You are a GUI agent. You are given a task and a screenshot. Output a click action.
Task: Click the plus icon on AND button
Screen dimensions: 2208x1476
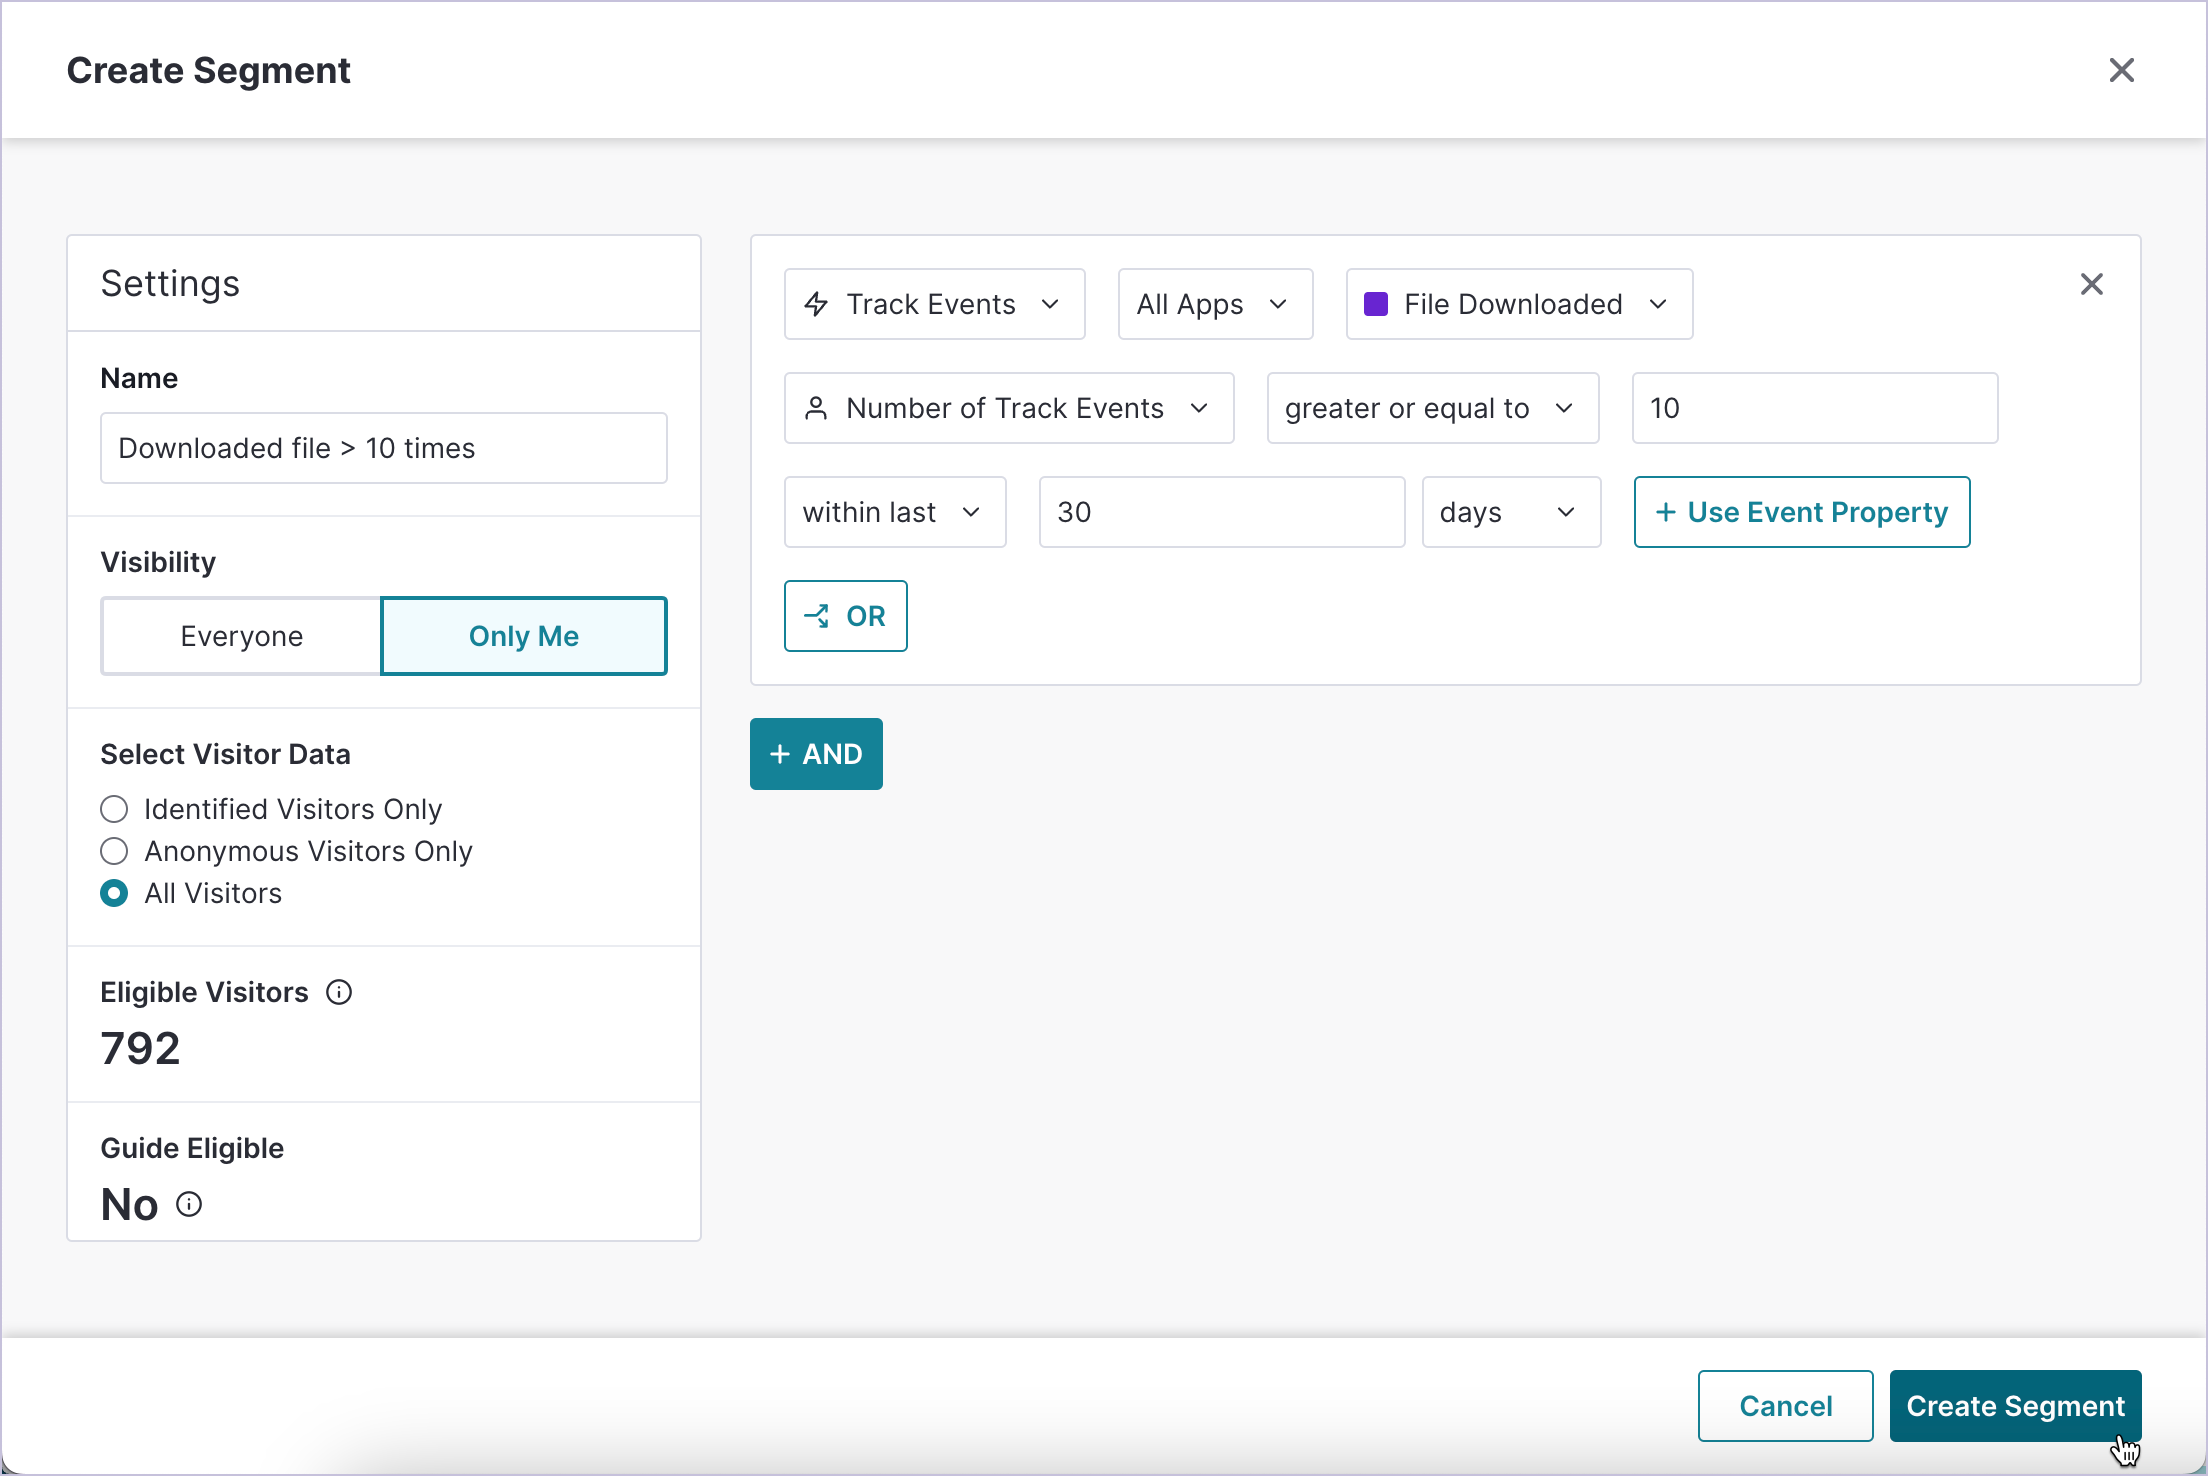(780, 754)
